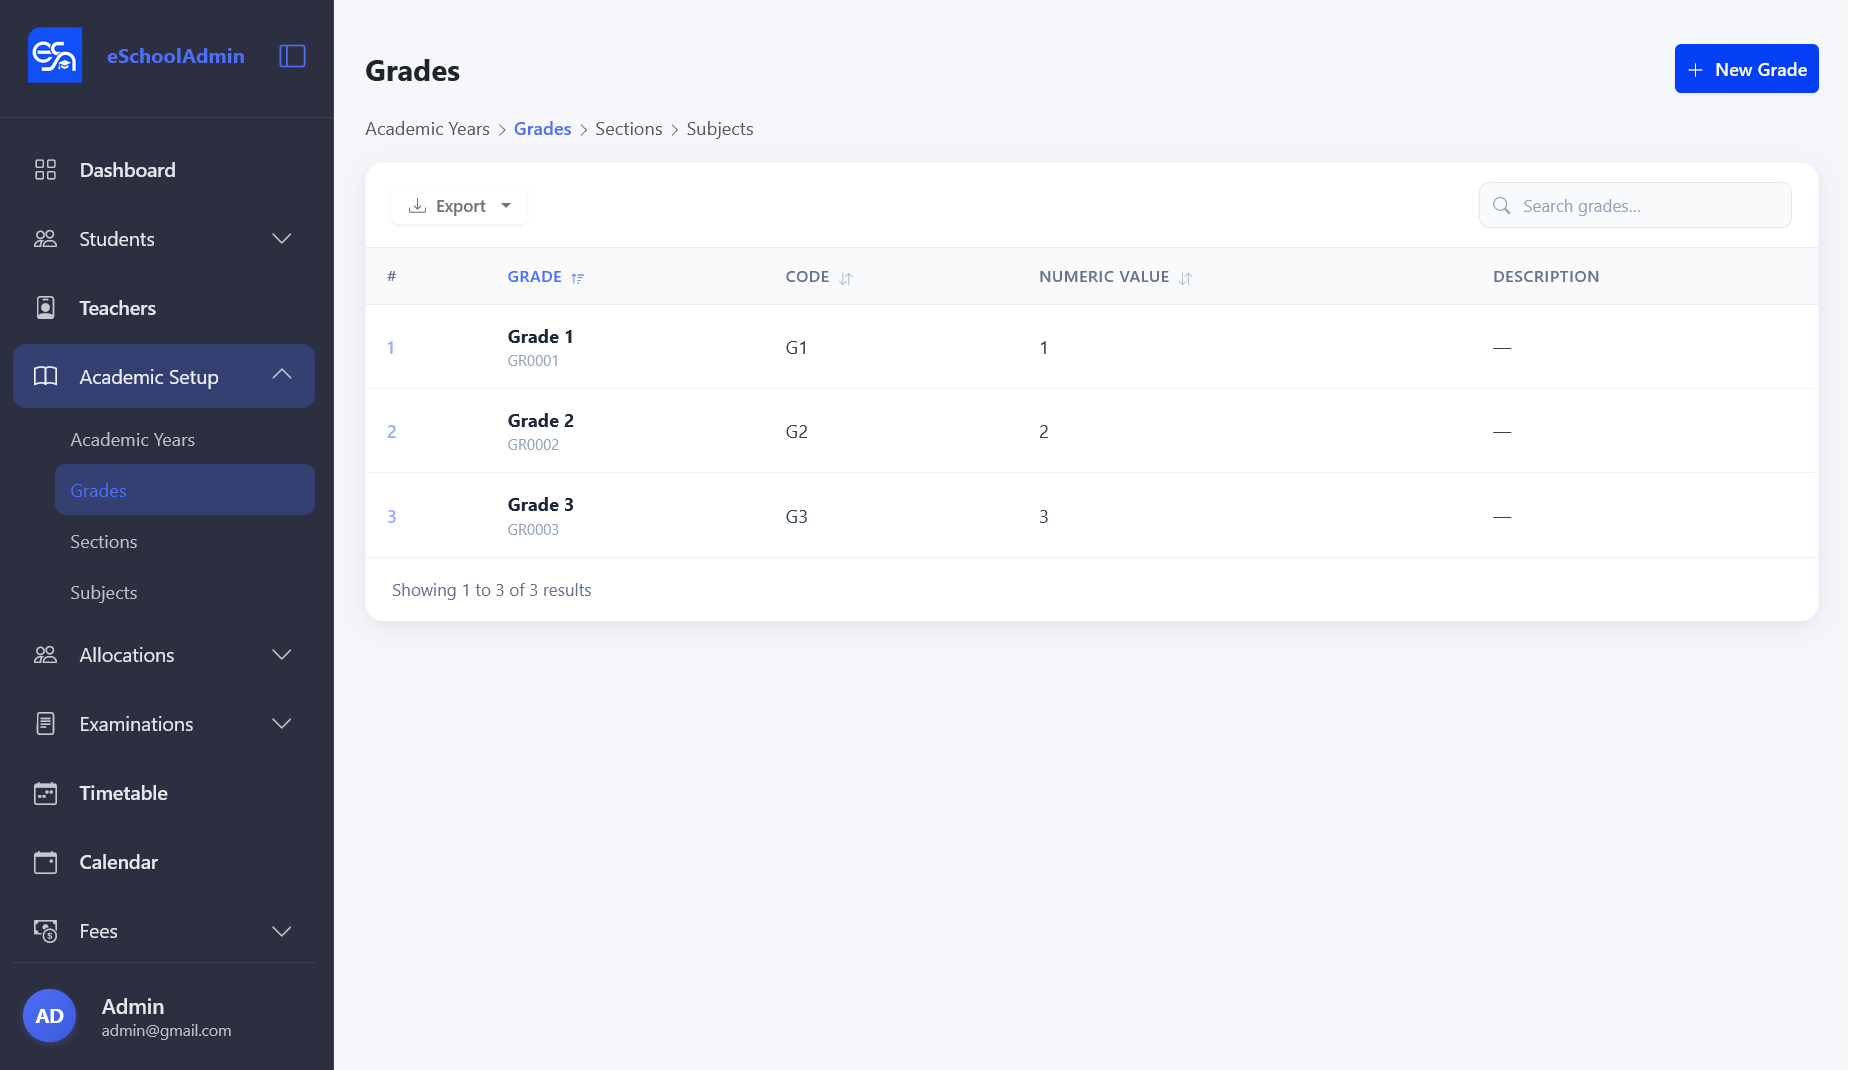Viewport: 1849px width, 1070px height.
Task: Open Timetable from the sidebar
Action: click(x=164, y=793)
